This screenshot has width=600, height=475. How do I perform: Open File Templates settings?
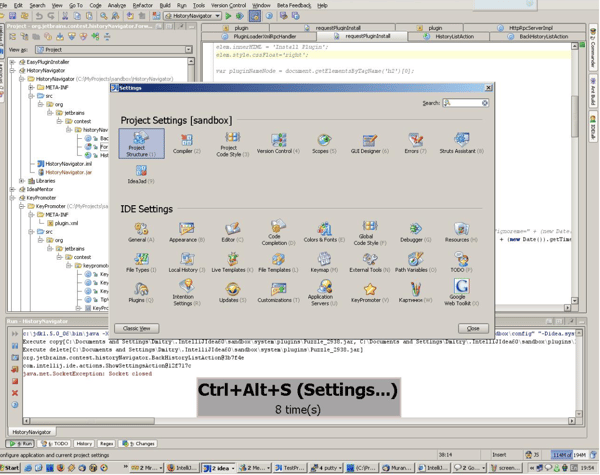[278, 263]
